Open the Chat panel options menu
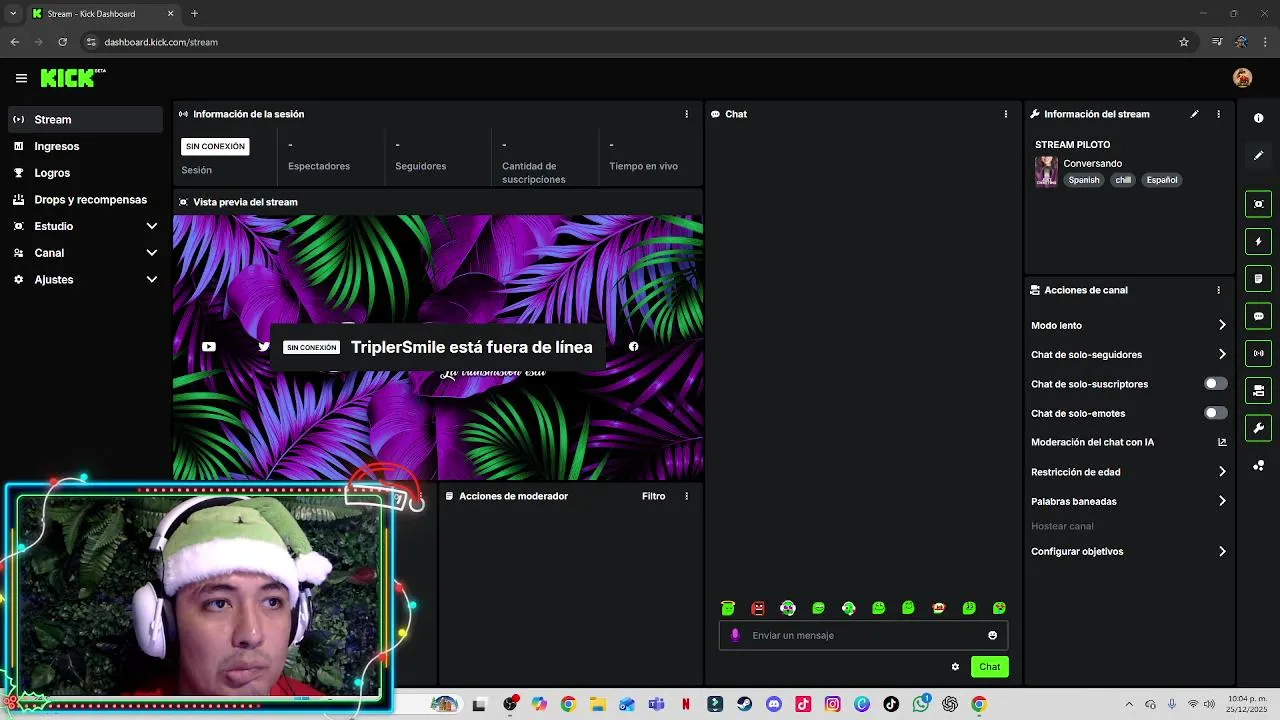Screen dimensions: 1280x720 [1005, 114]
